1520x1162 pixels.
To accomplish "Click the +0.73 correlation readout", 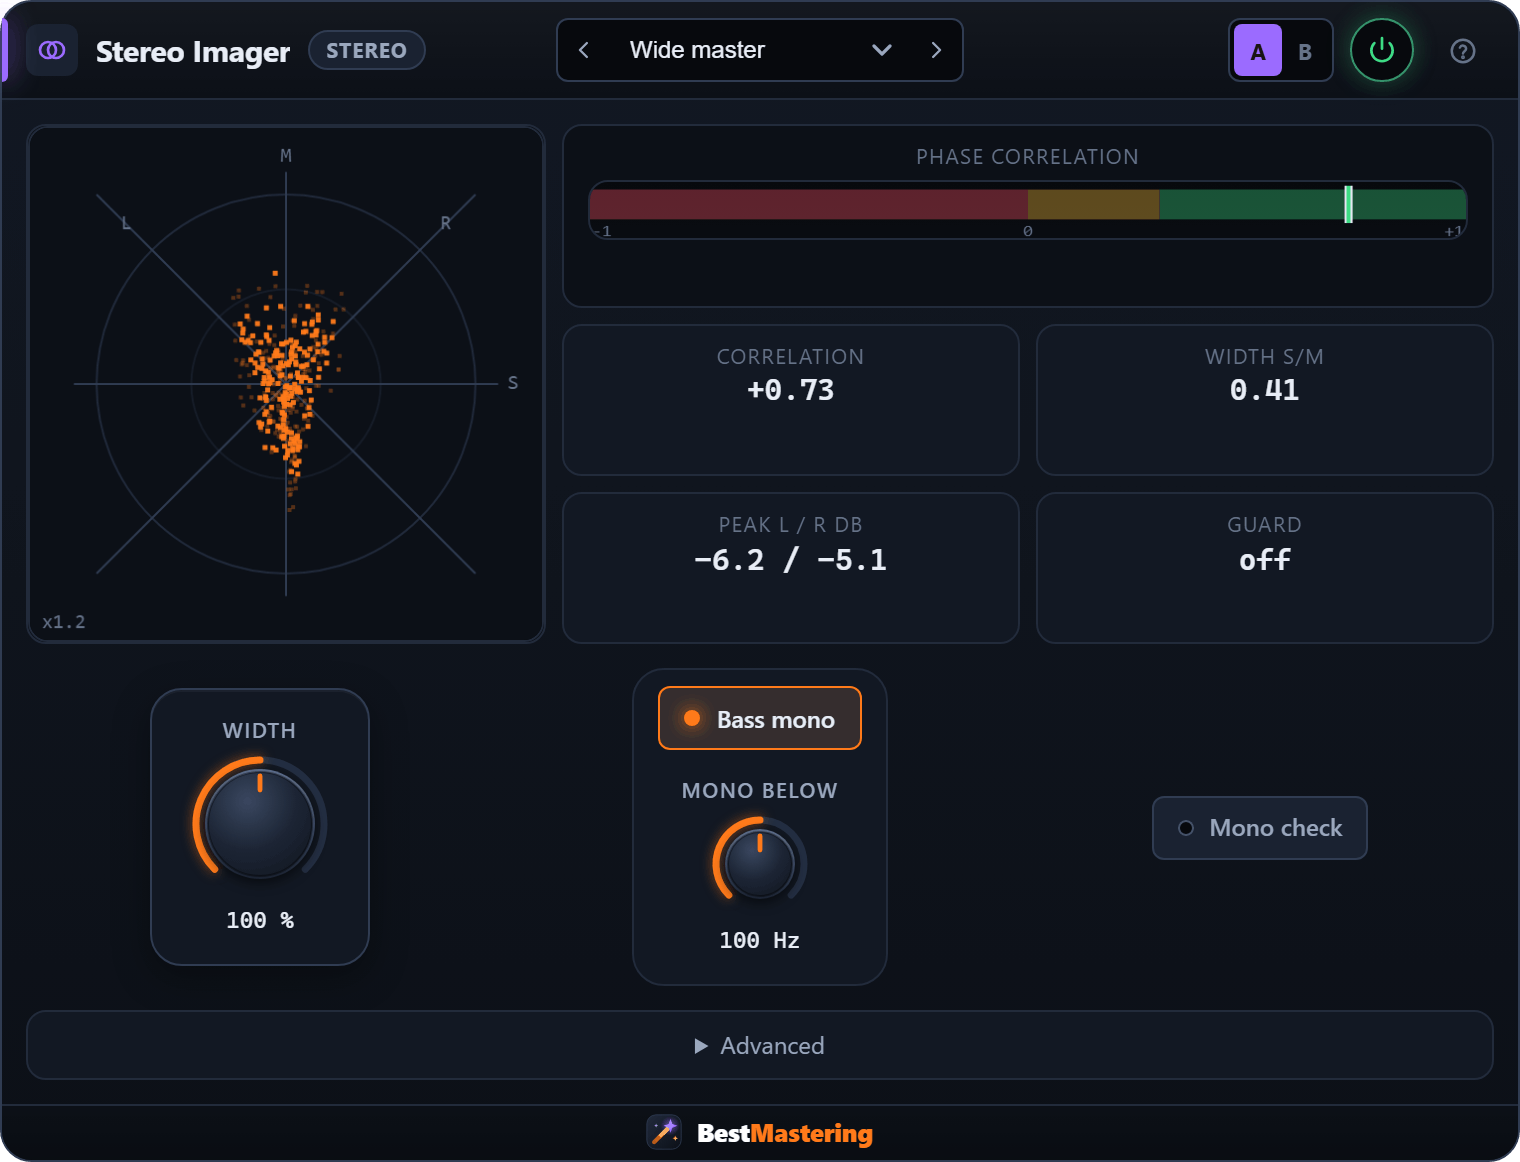I will 791,390.
